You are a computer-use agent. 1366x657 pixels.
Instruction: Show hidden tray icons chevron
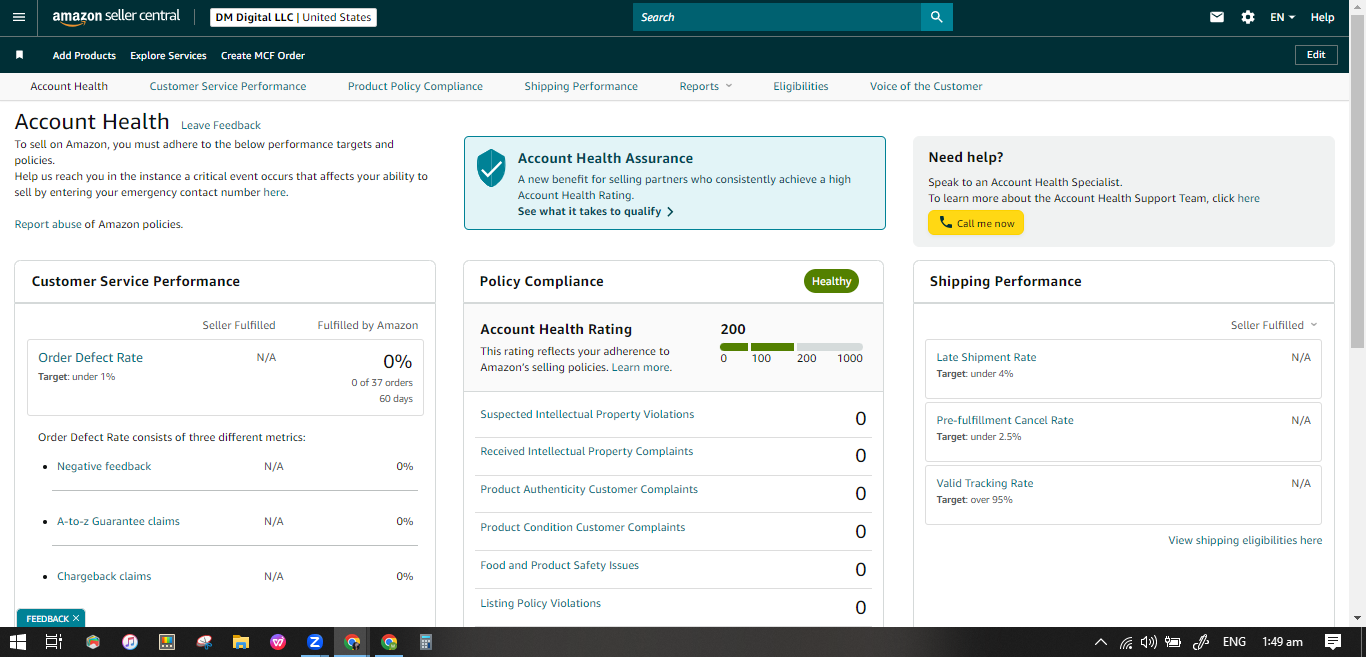(1101, 642)
